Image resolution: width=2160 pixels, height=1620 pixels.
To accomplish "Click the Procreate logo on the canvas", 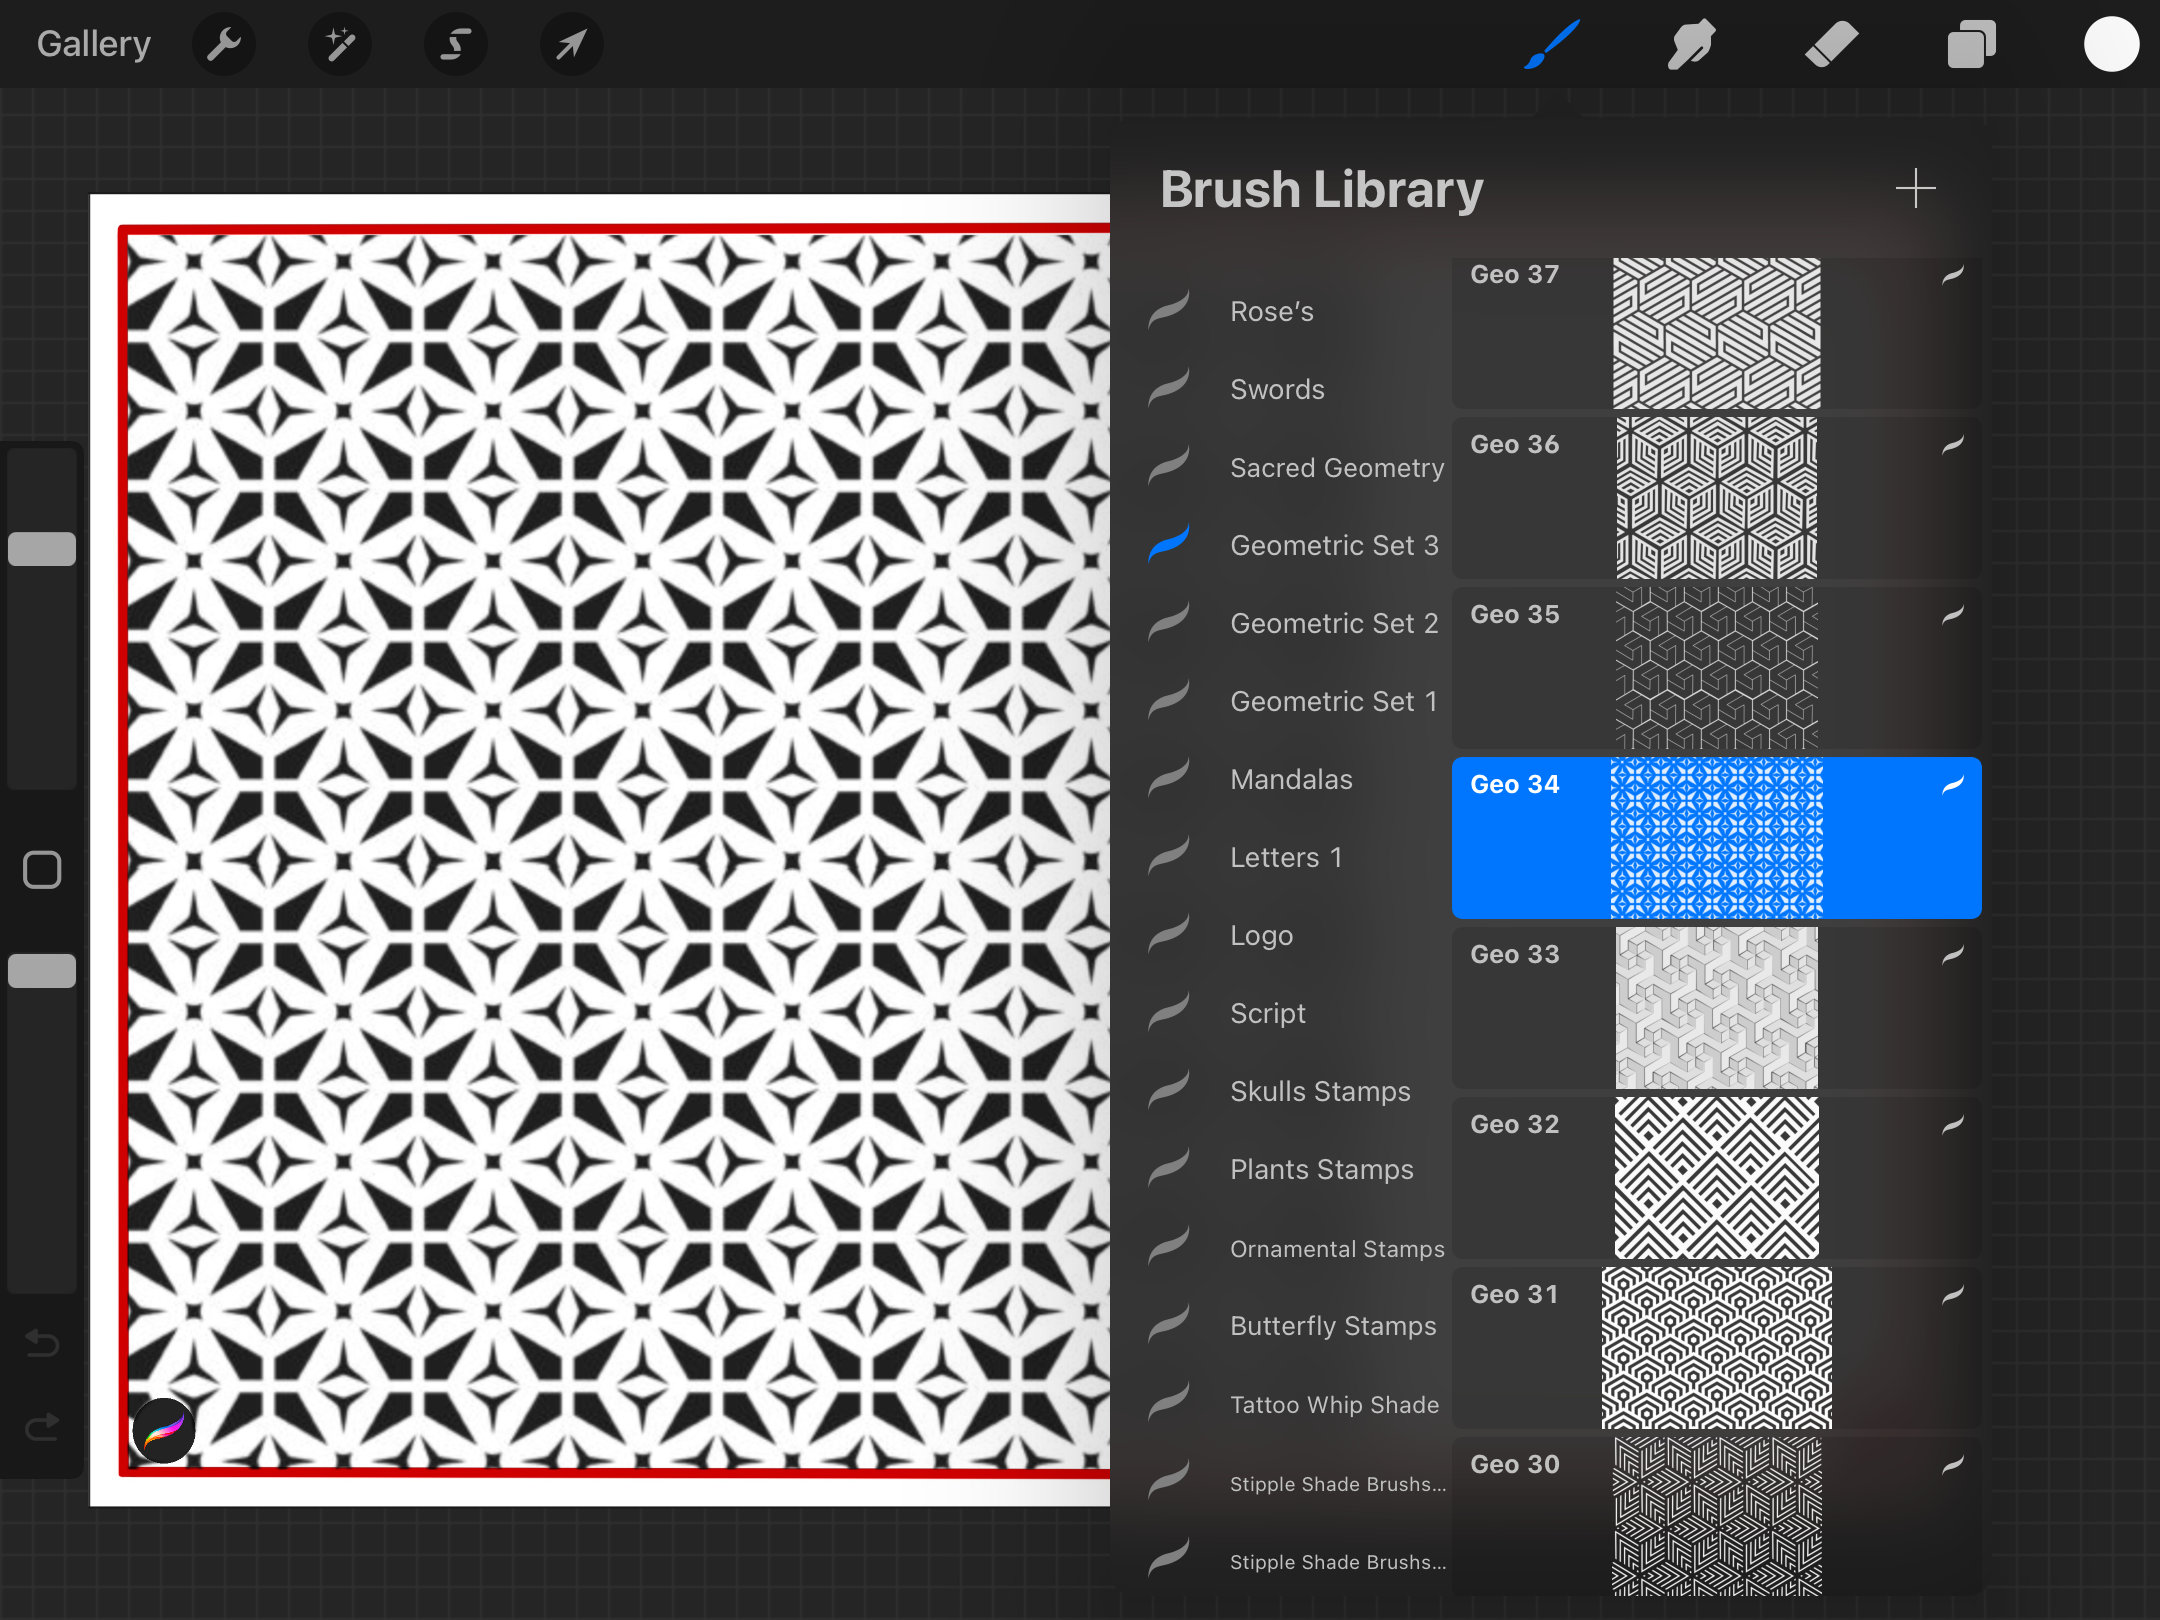I will pos(164,1431).
